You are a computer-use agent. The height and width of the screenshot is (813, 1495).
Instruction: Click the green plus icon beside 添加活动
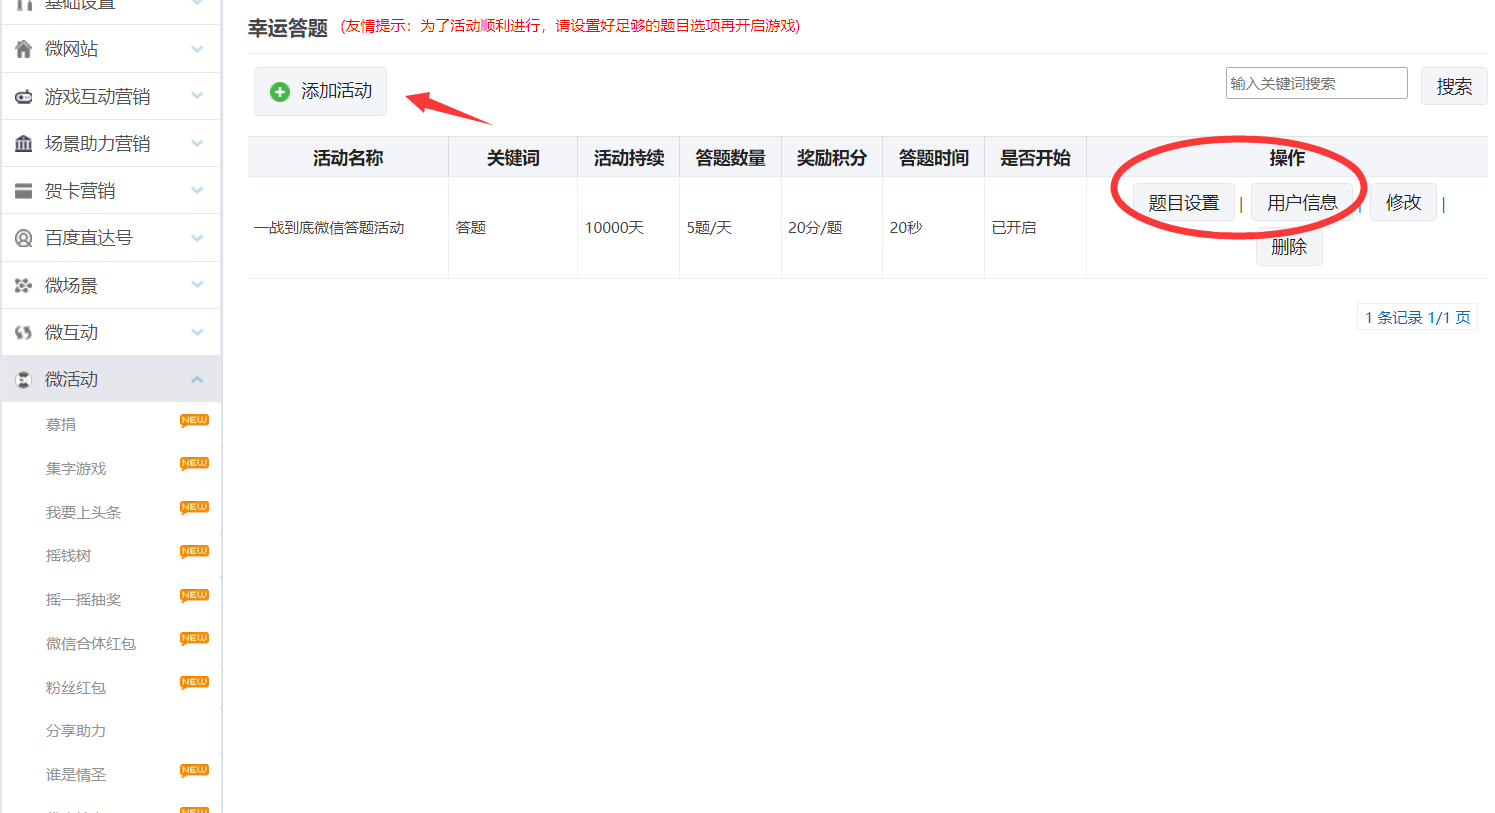pos(280,92)
